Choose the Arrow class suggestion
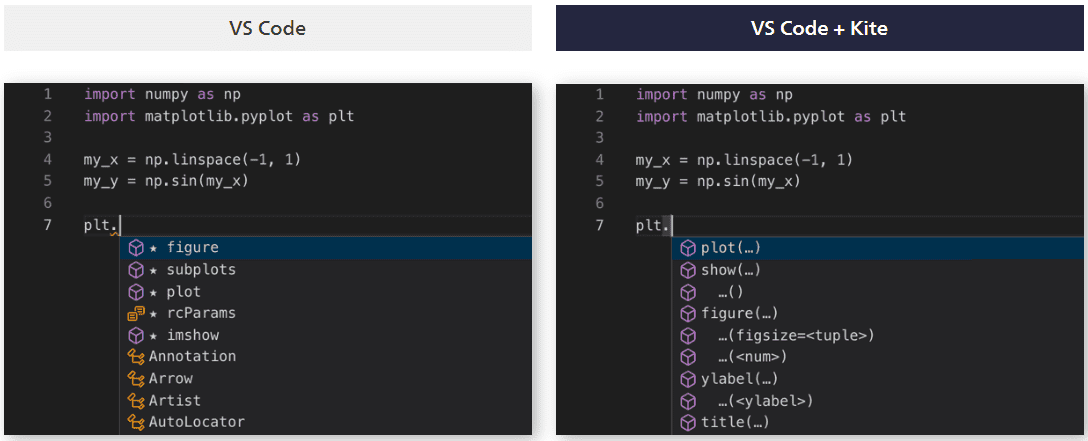Viewport: 1088px width, 441px height. click(x=326, y=379)
